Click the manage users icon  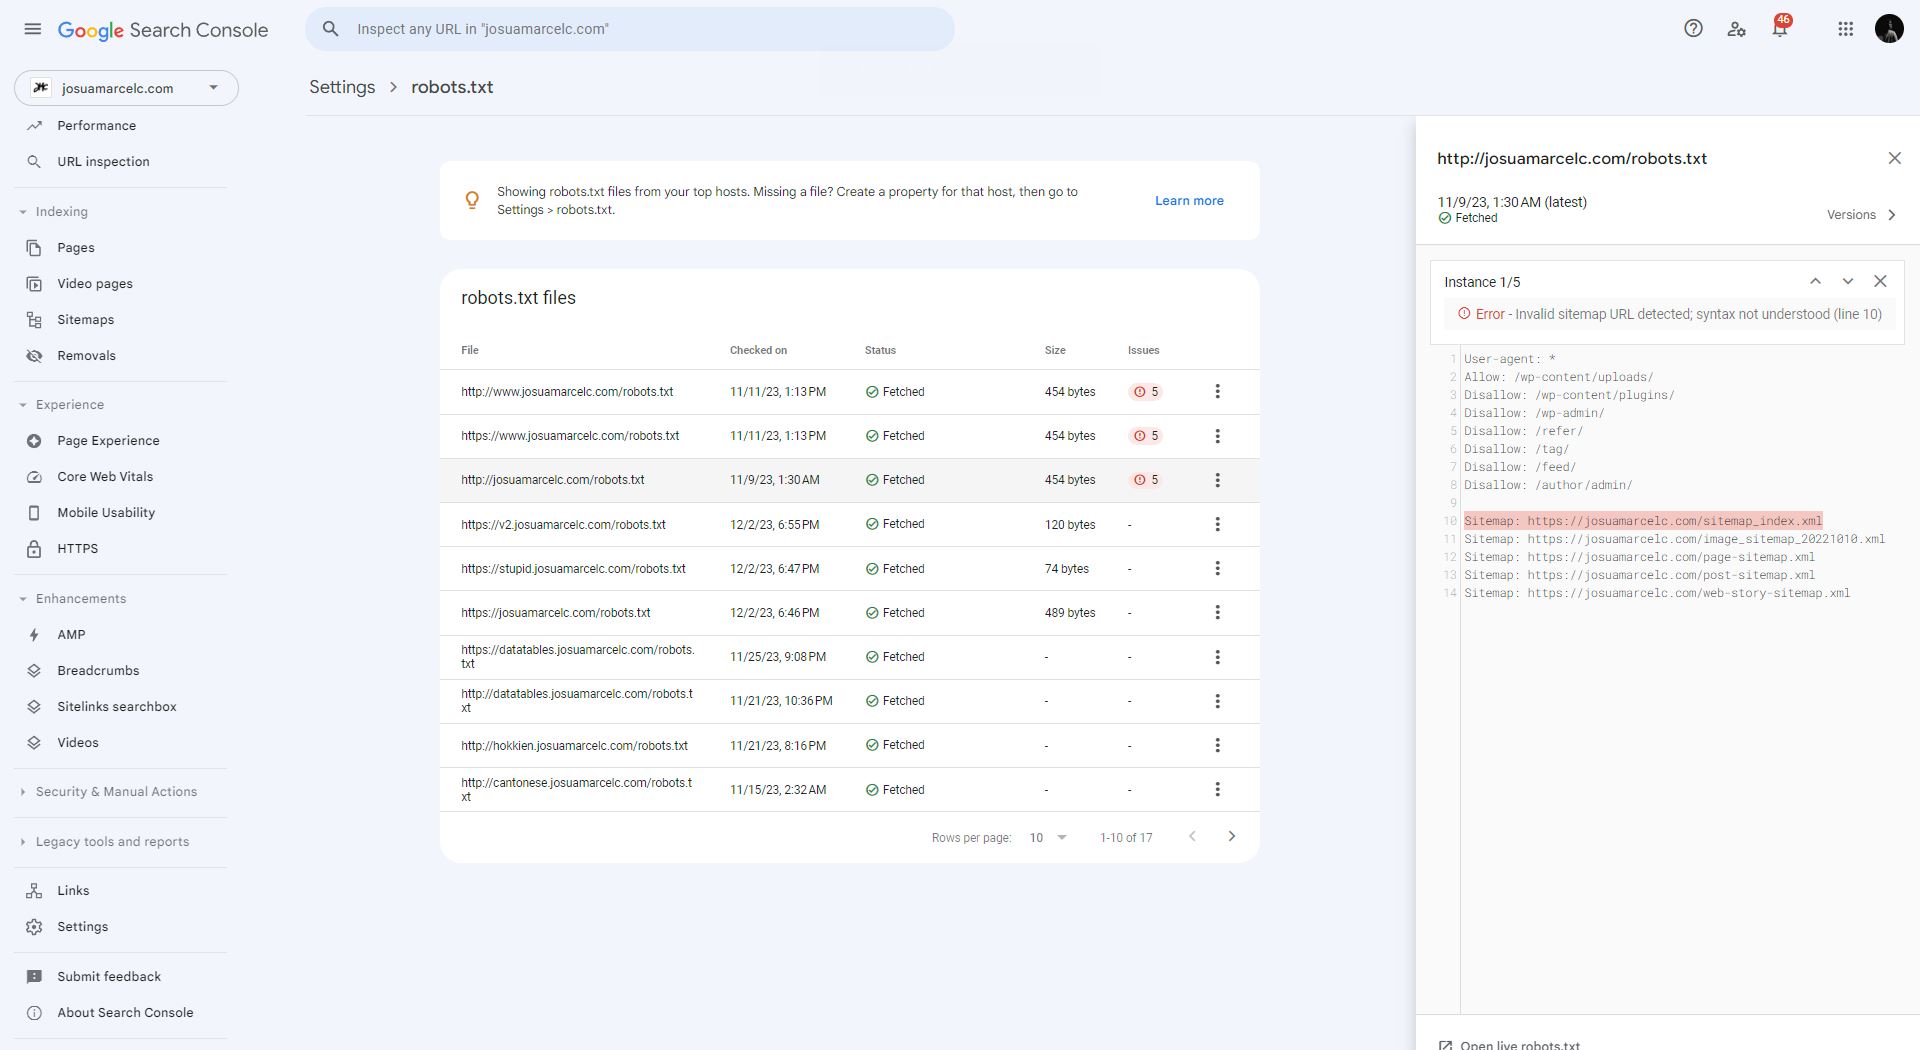[1737, 29]
